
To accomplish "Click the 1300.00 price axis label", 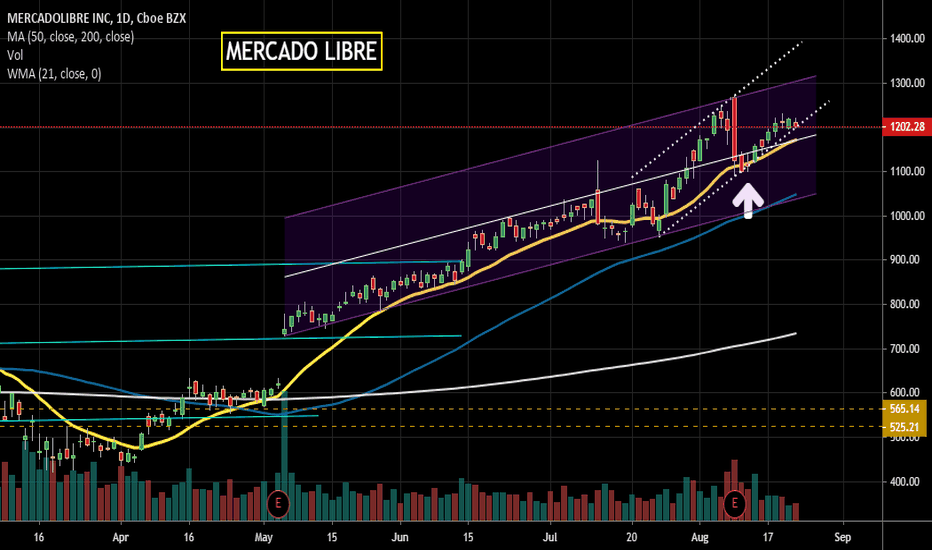I will coord(907,83).
